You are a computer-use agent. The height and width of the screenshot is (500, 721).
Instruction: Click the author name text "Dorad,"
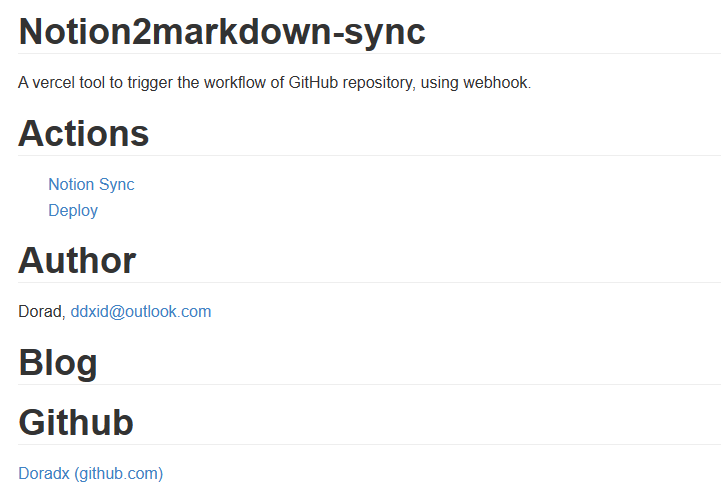point(42,312)
